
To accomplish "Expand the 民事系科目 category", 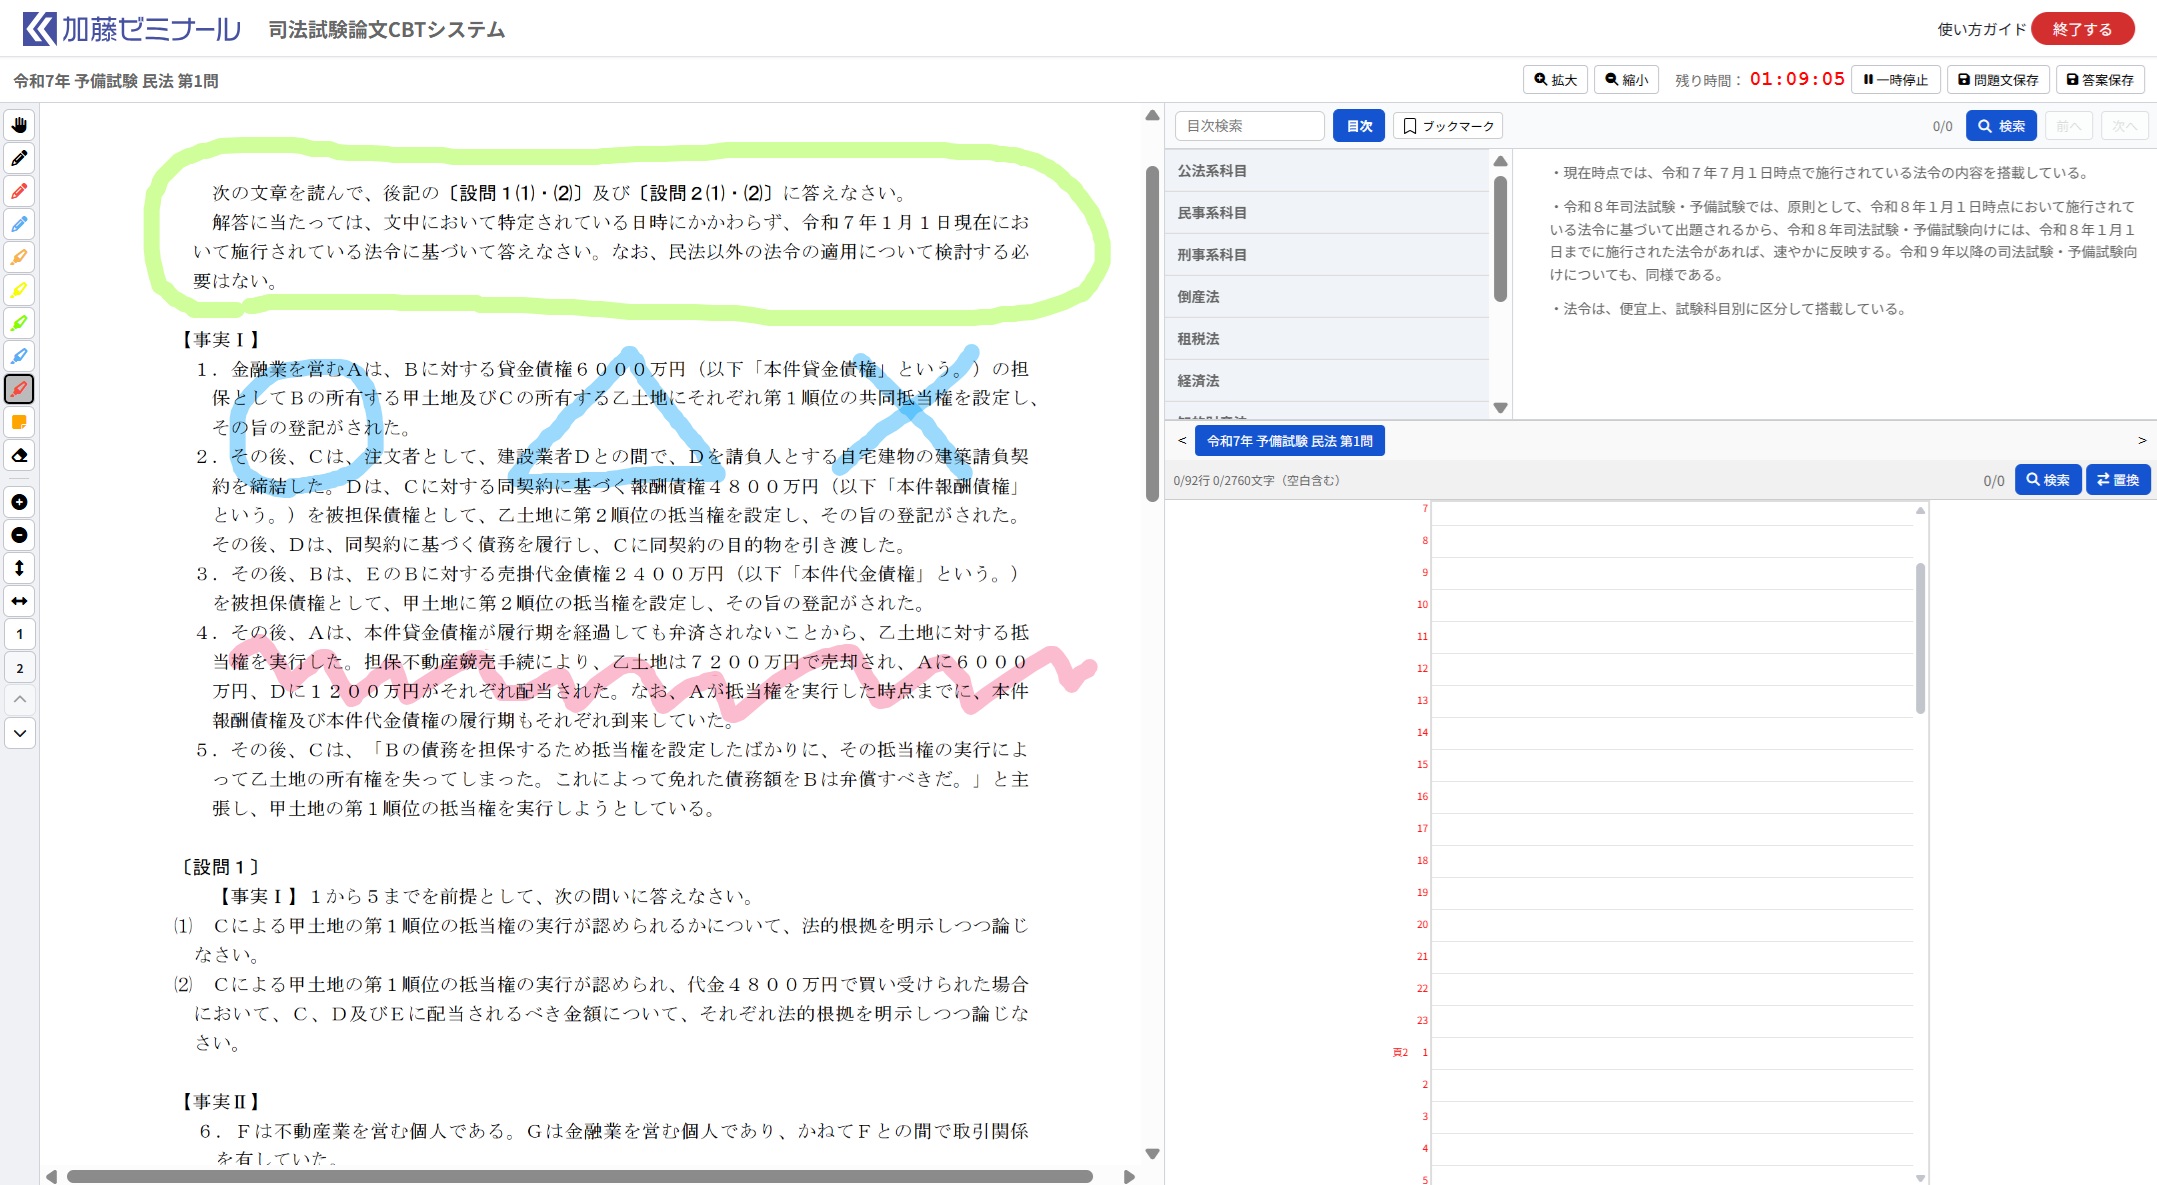I will (1212, 213).
